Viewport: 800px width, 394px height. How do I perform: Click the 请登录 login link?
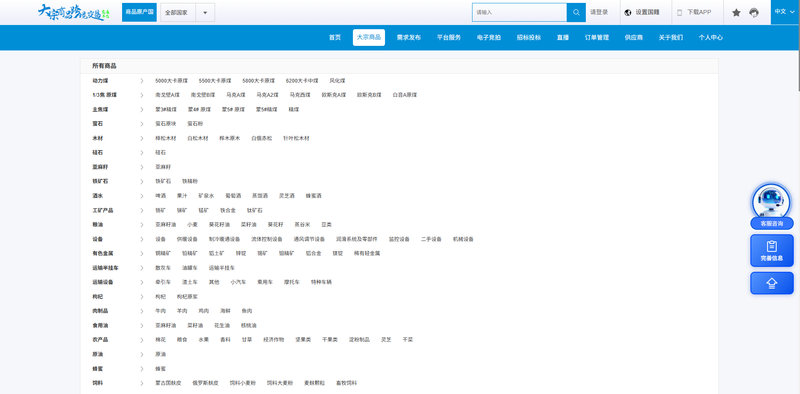point(599,12)
